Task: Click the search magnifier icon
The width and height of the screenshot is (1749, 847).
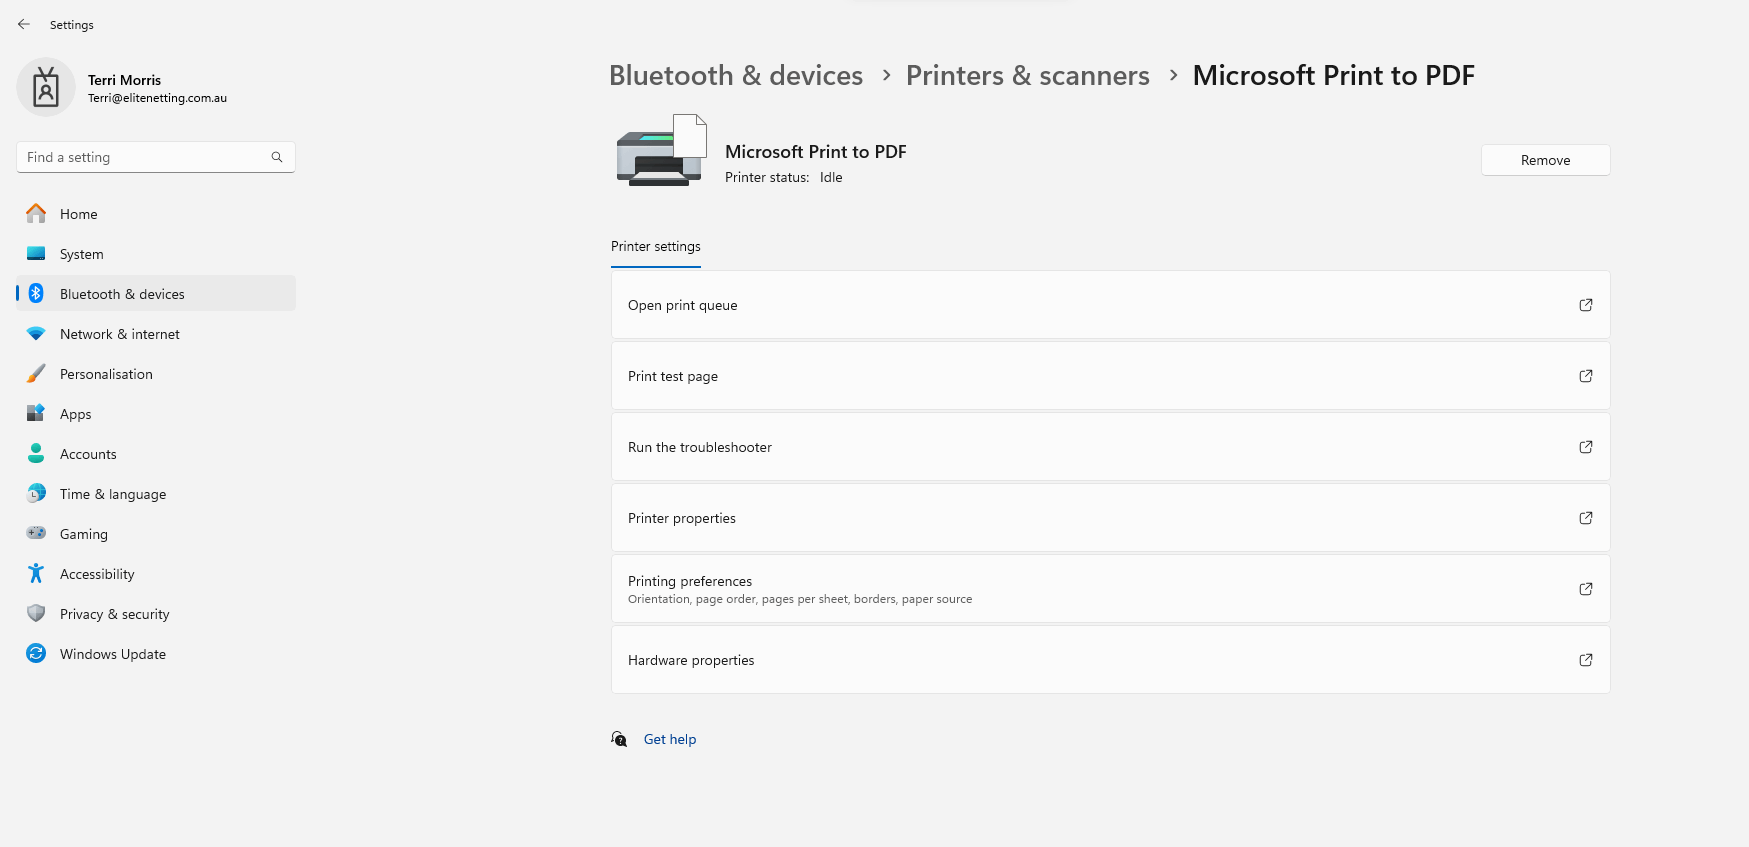Action: tap(277, 157)
